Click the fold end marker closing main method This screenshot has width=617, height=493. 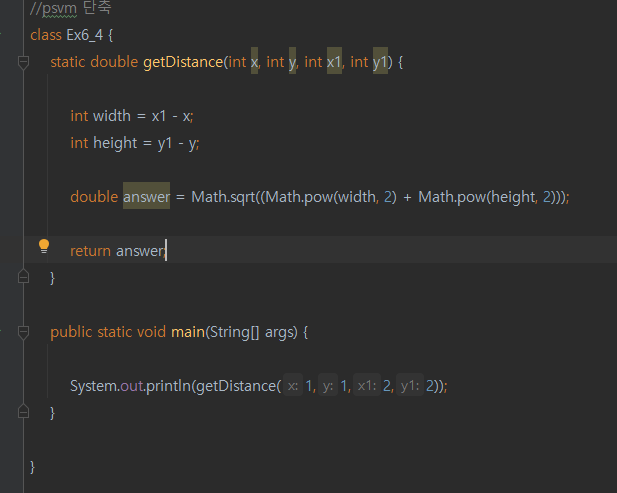pos(23,412)
